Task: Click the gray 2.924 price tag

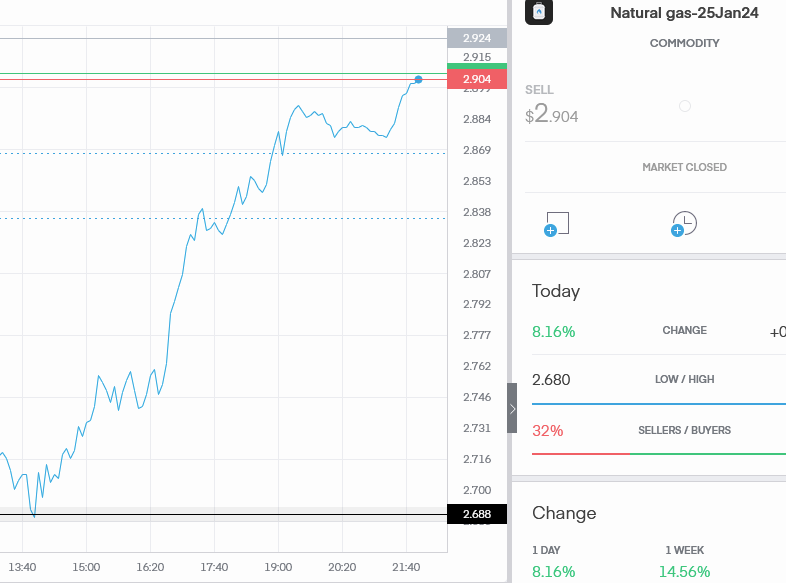Action: (477, 38)
